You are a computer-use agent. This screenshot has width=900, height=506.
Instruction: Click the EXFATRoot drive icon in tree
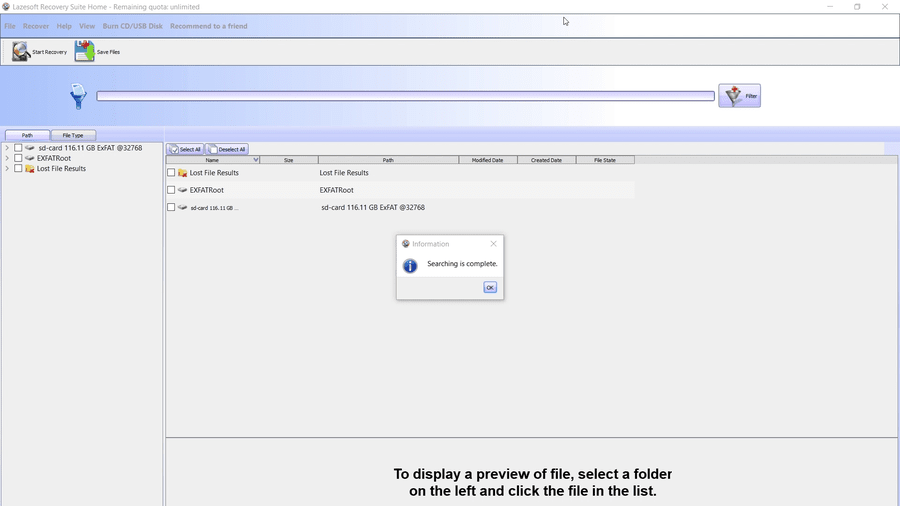click(30, 158)
